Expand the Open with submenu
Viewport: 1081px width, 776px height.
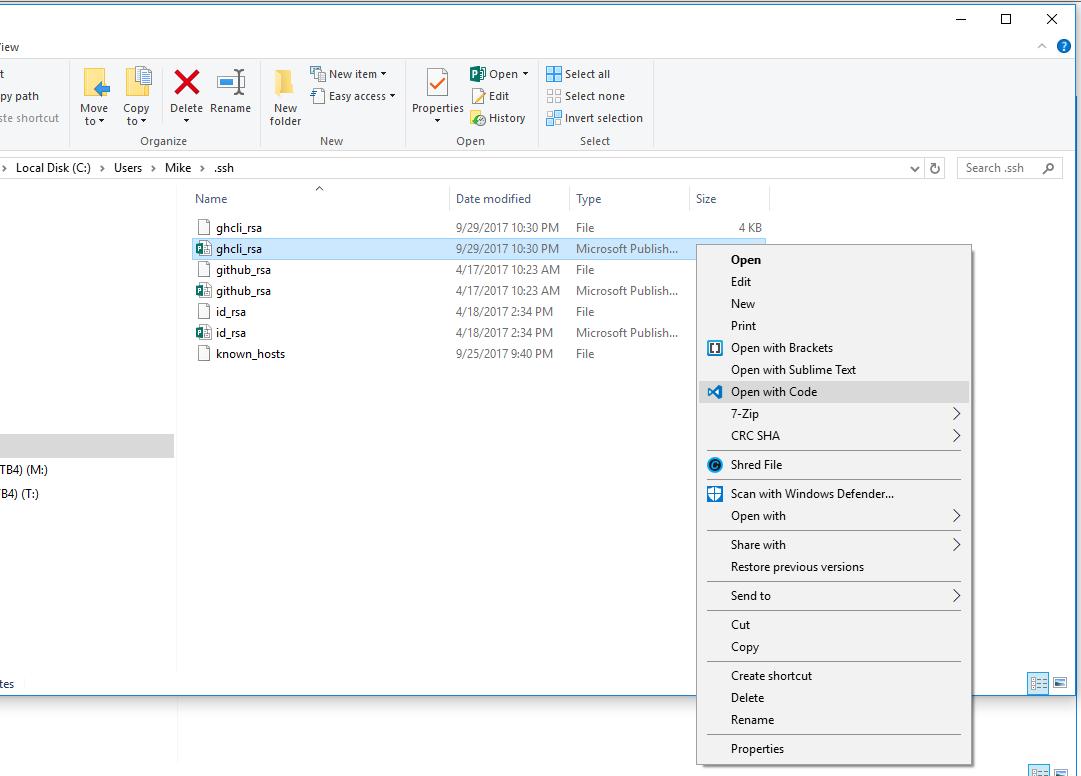834,516
